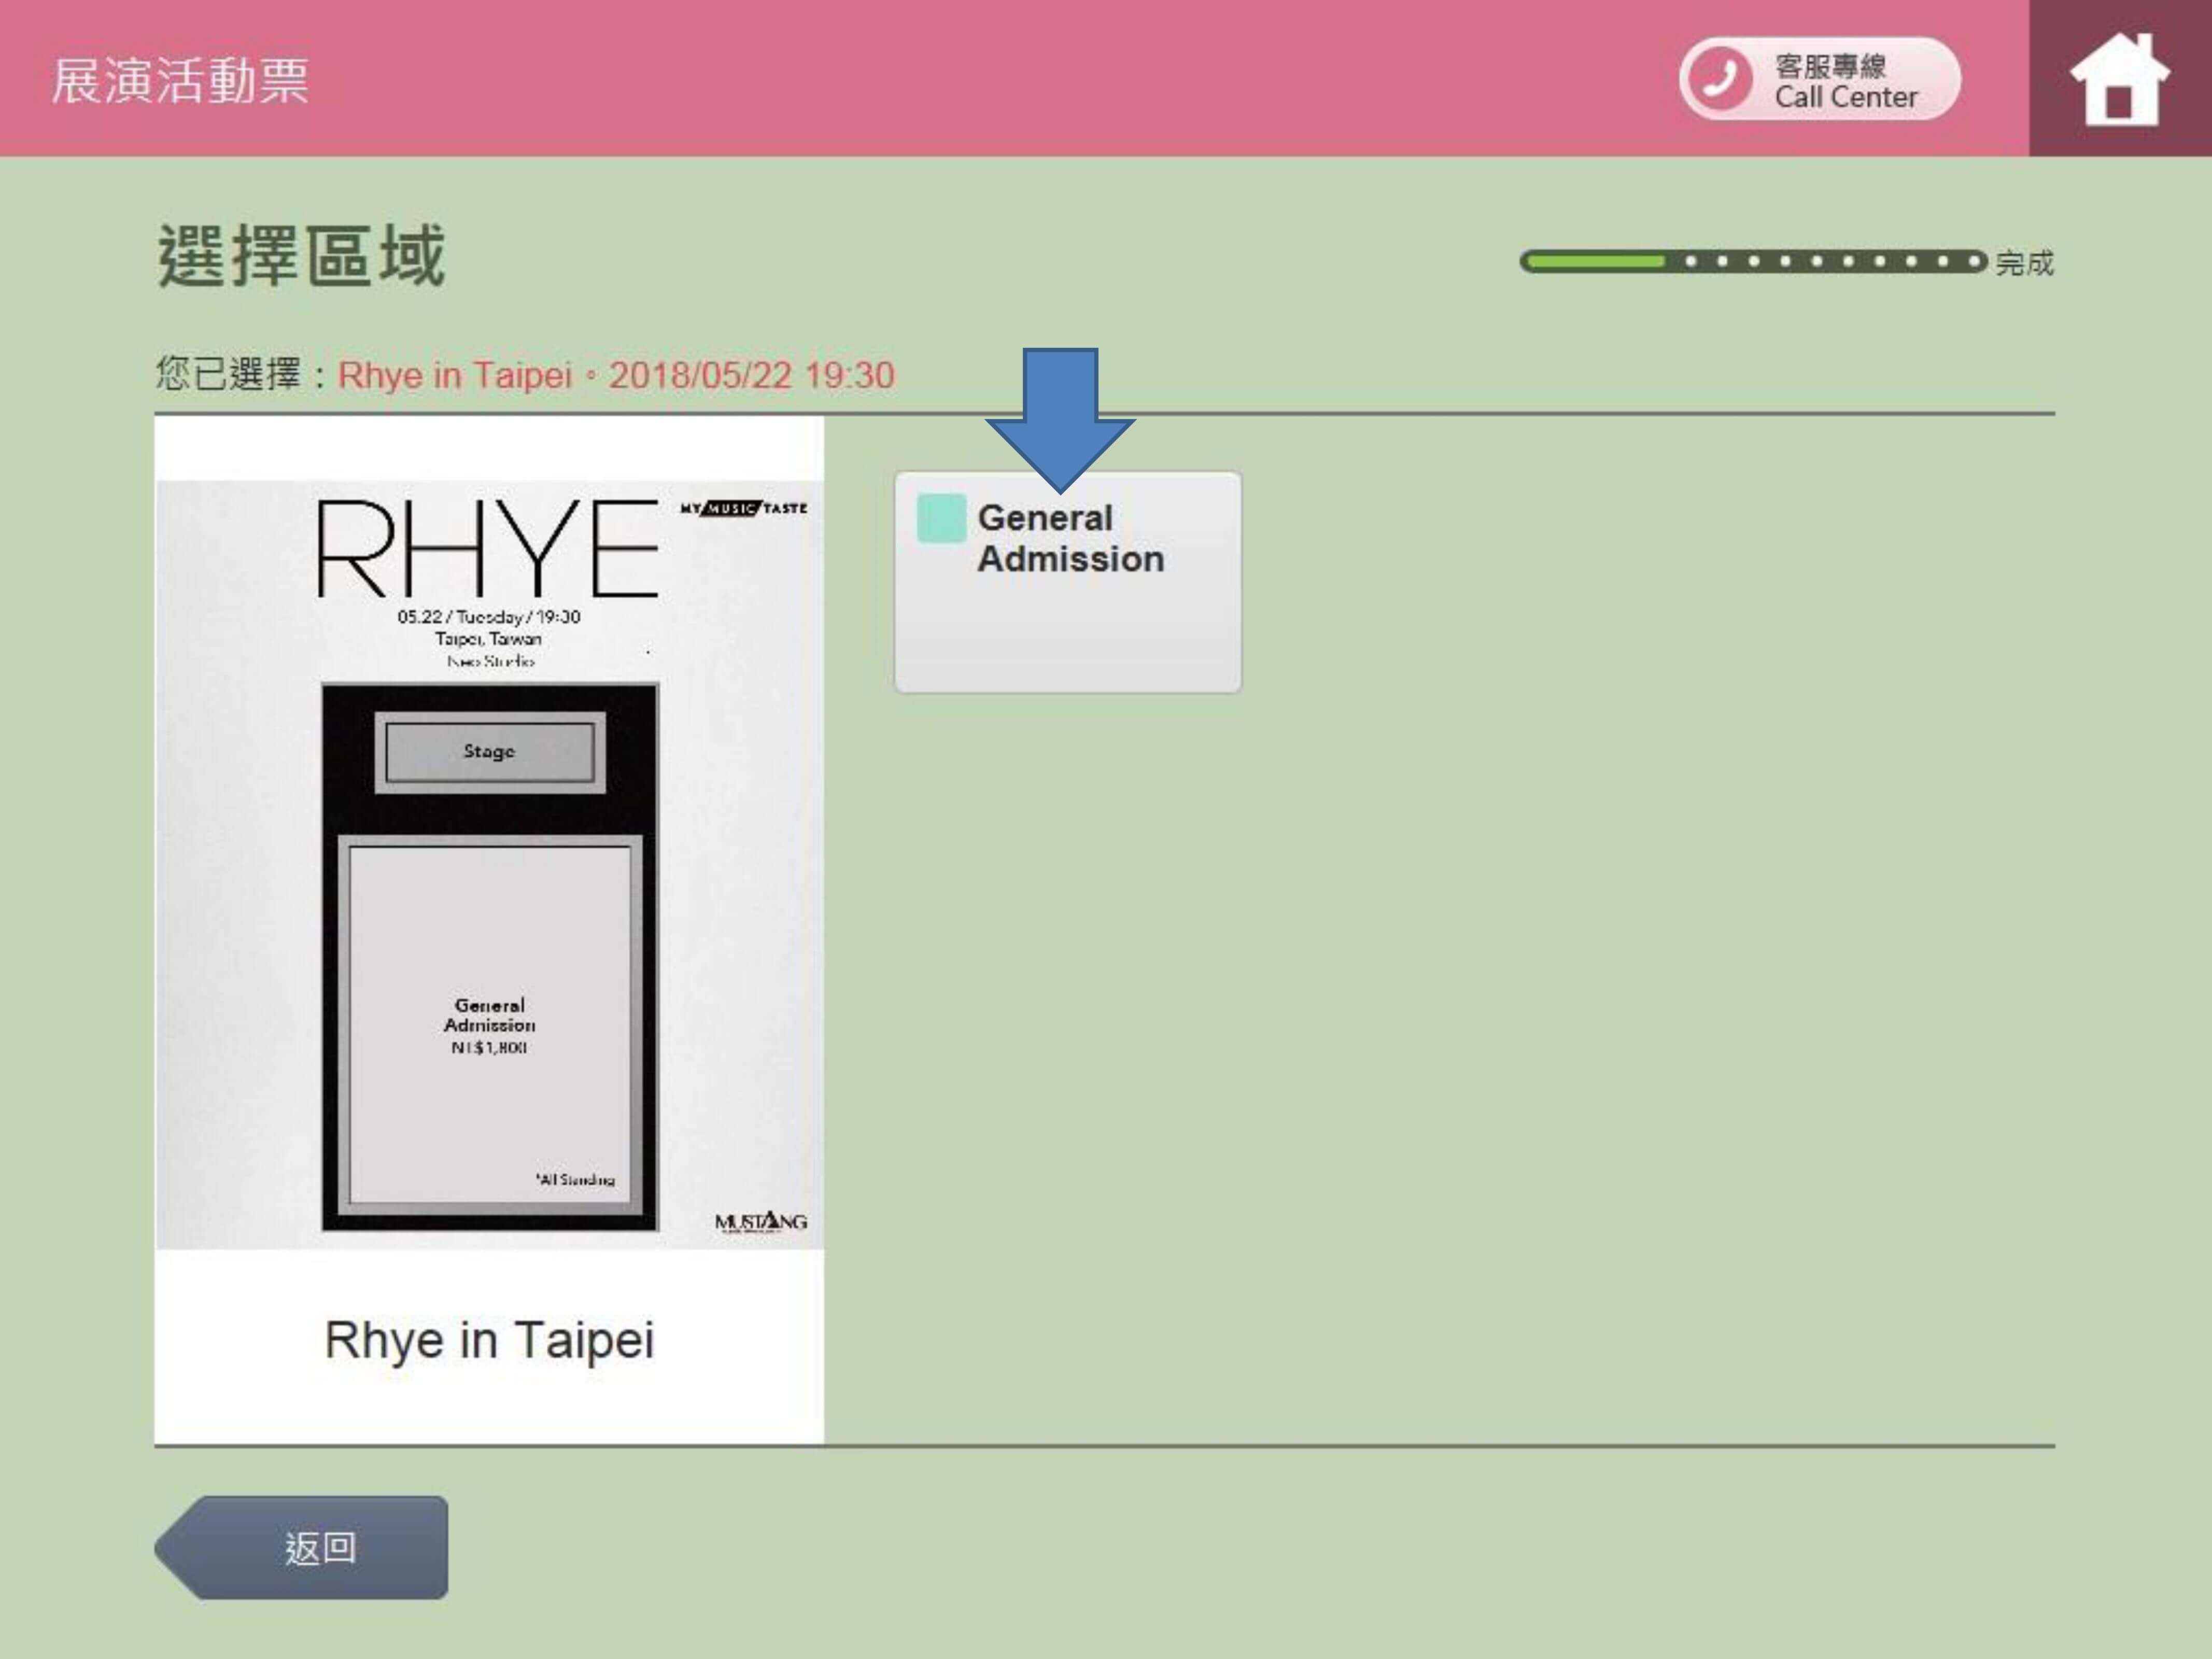Tap the Rhye in Taipei caption below poster

(x=489, y=1340)
